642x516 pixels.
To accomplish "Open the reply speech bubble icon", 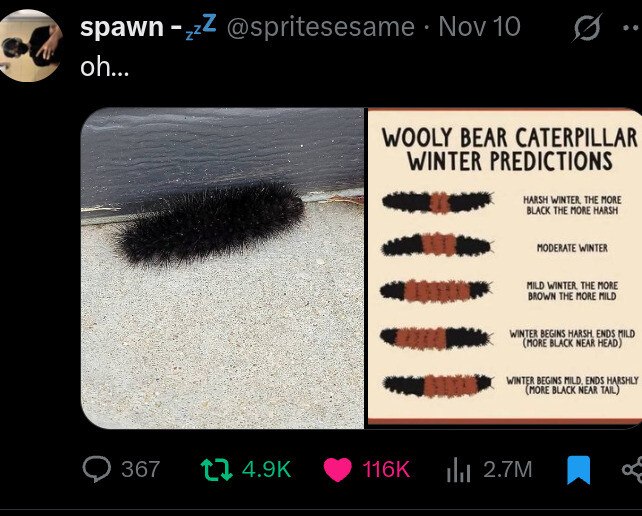I will (x=97, y=469).
